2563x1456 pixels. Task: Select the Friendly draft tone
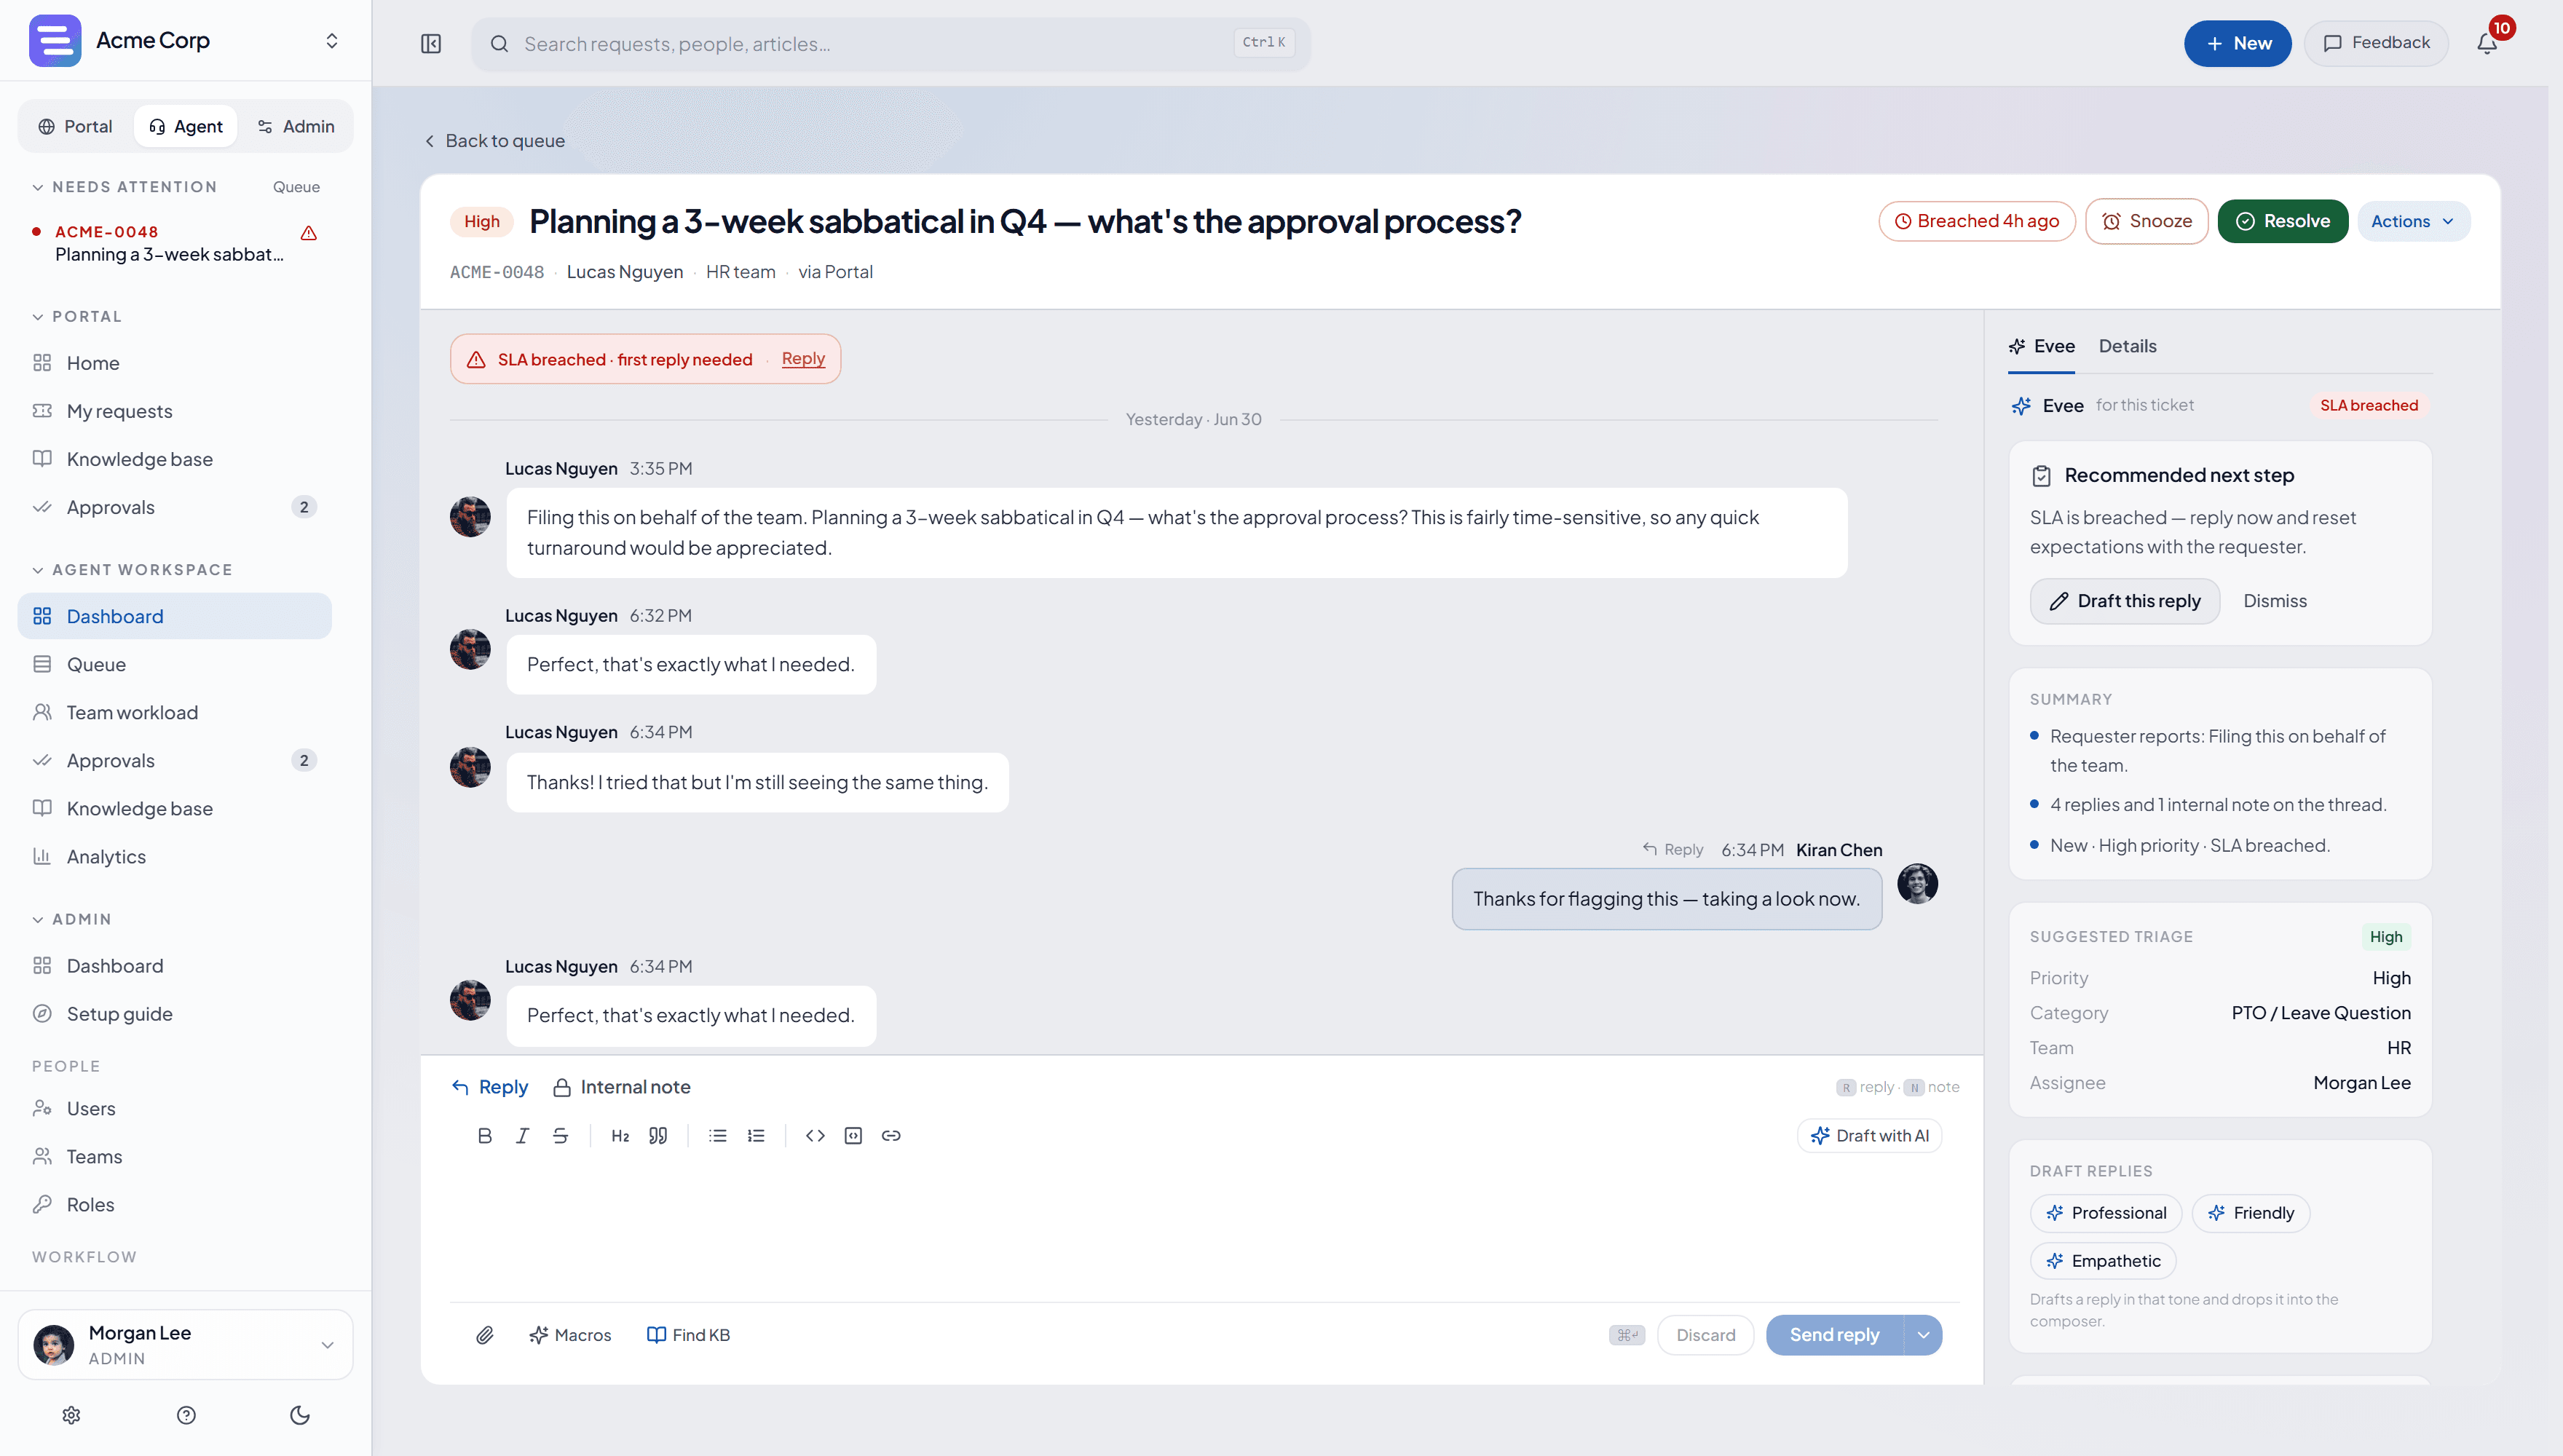click(2251, 1213)
